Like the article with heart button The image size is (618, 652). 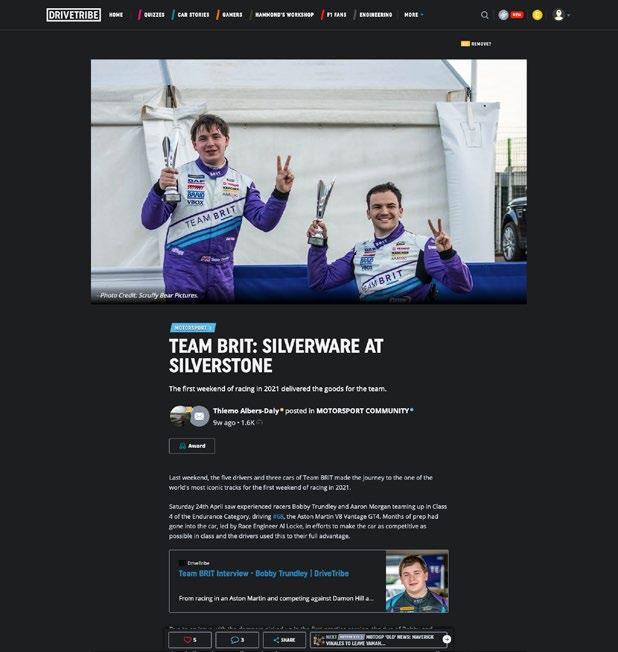[x=190, y=640]
